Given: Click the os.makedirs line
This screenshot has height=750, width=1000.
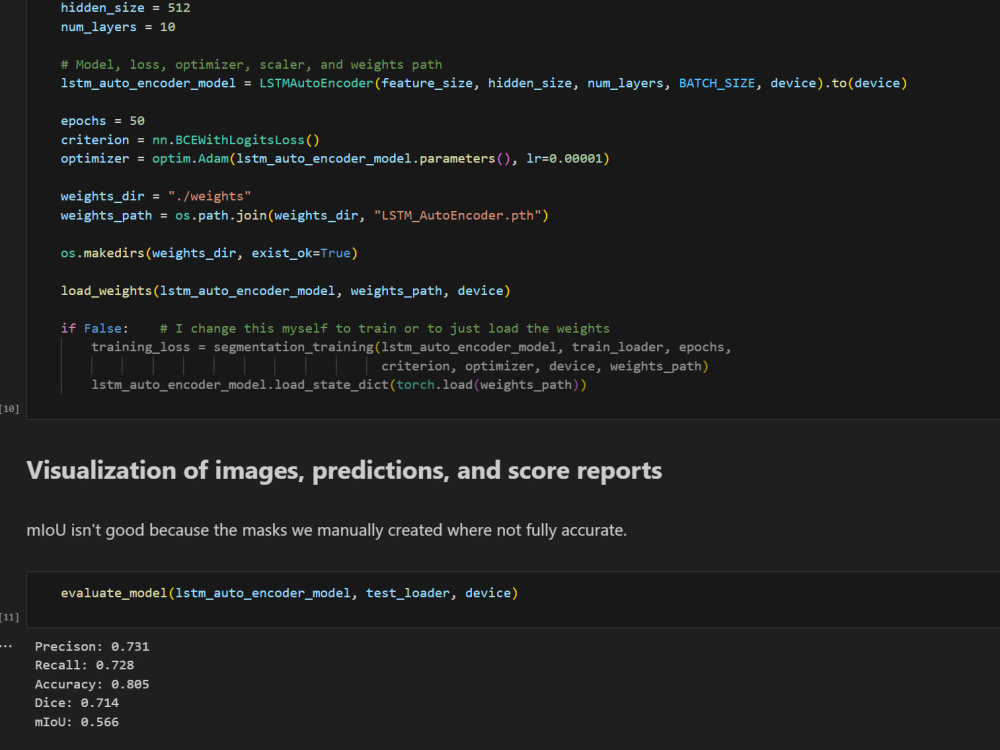Looking at the screenshot, I should tap(209, 253).
